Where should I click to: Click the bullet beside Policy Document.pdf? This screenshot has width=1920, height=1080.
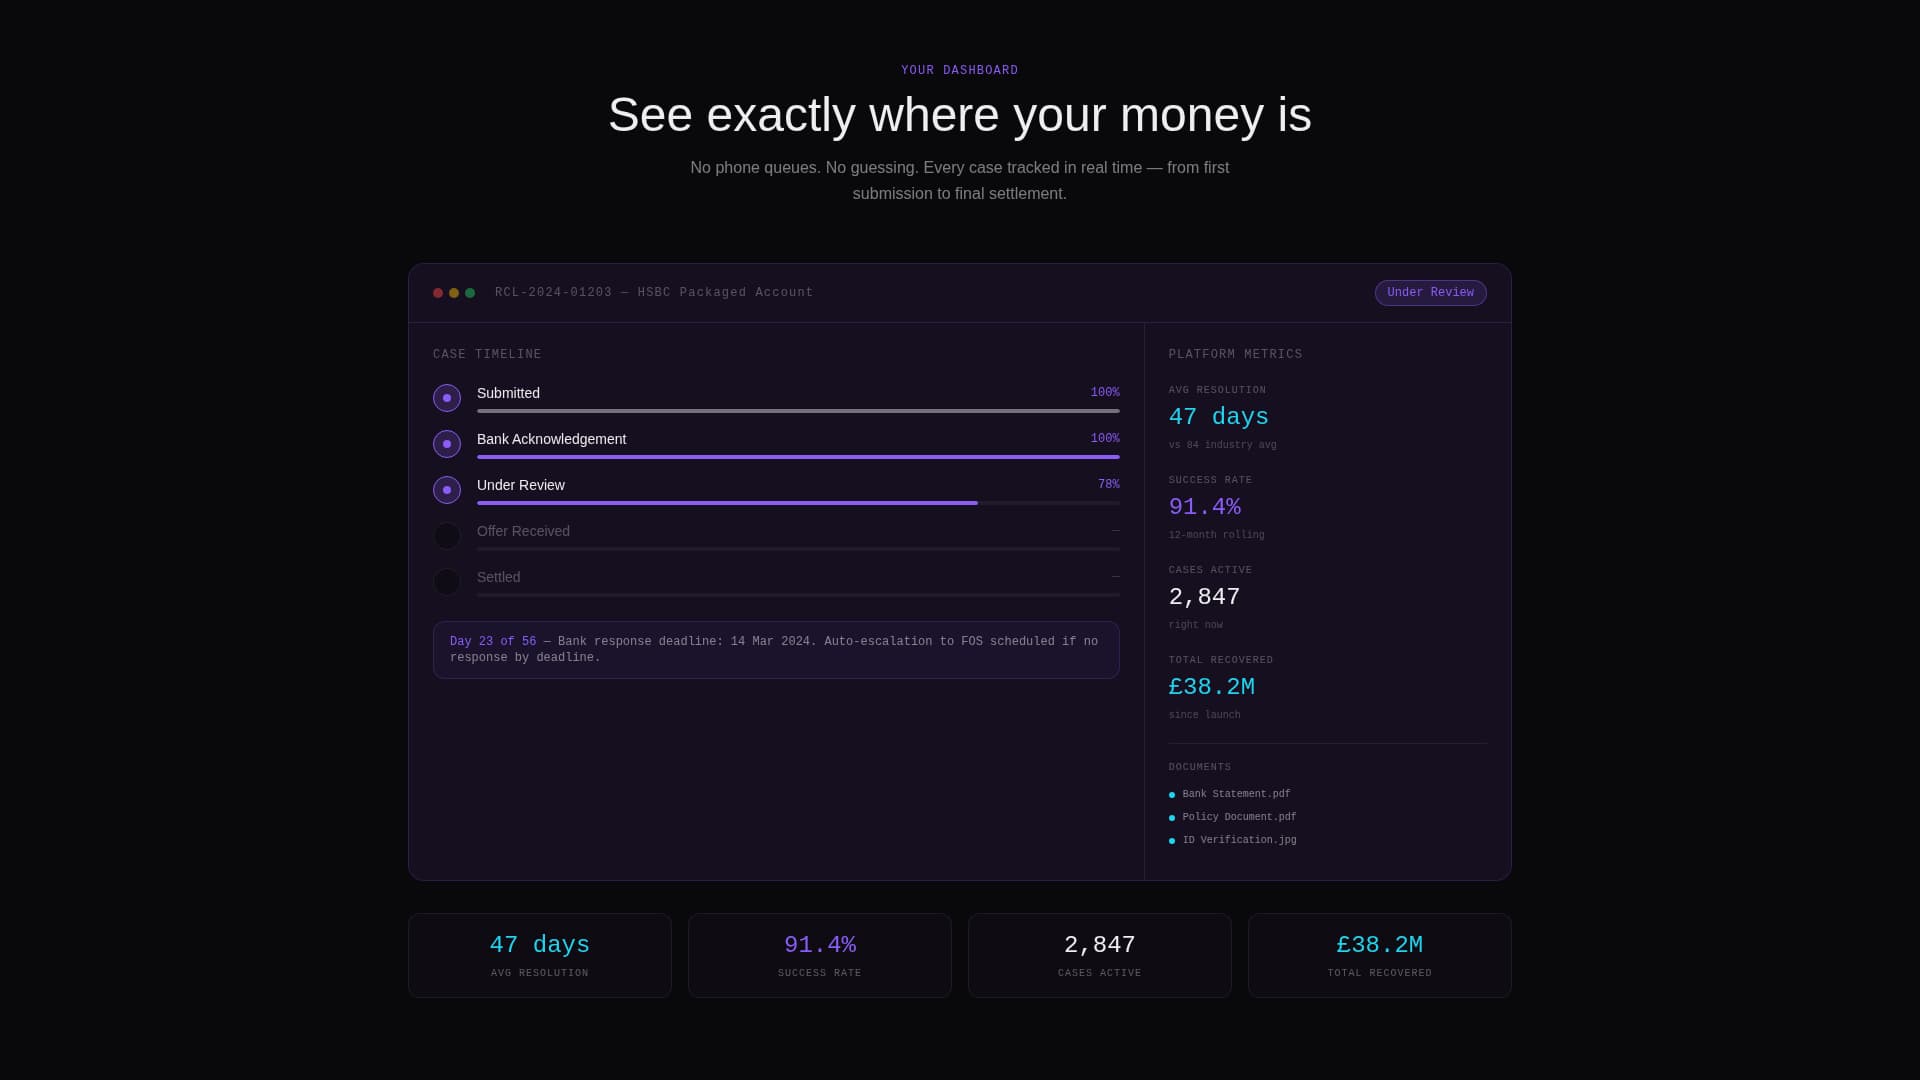click(1172, 818)
